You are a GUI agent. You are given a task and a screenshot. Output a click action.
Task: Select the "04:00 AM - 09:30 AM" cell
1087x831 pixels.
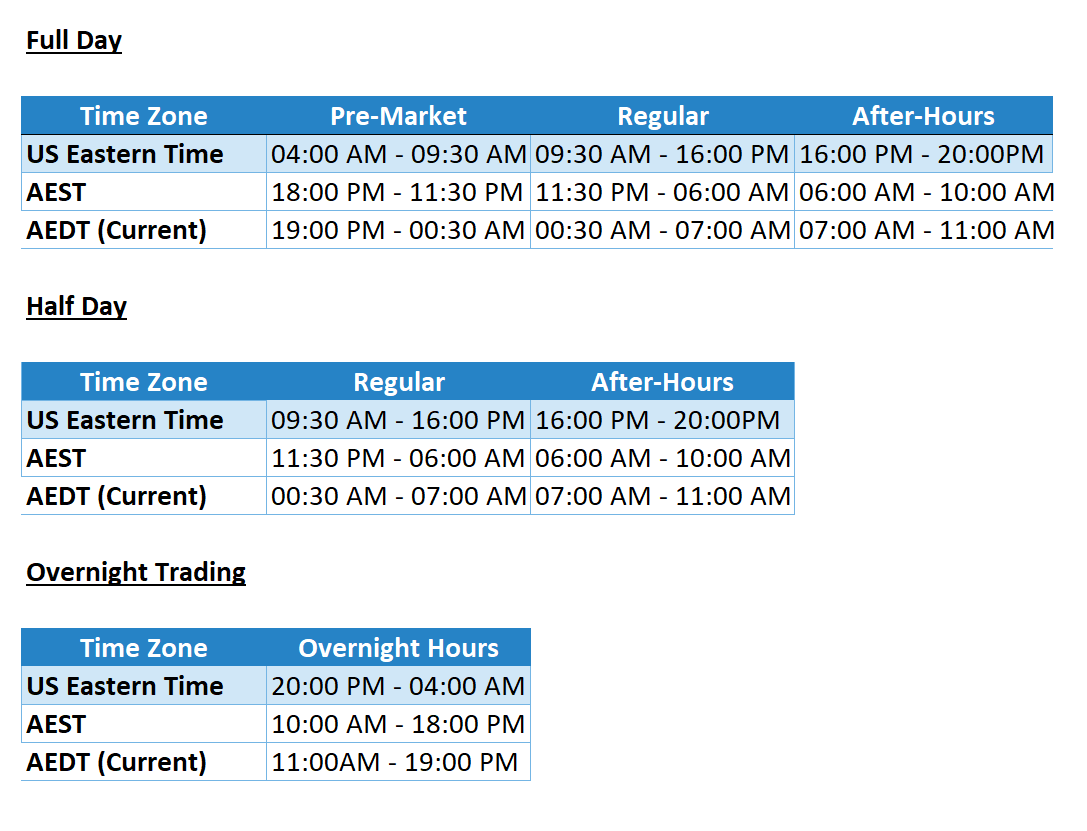pos(398,155)
